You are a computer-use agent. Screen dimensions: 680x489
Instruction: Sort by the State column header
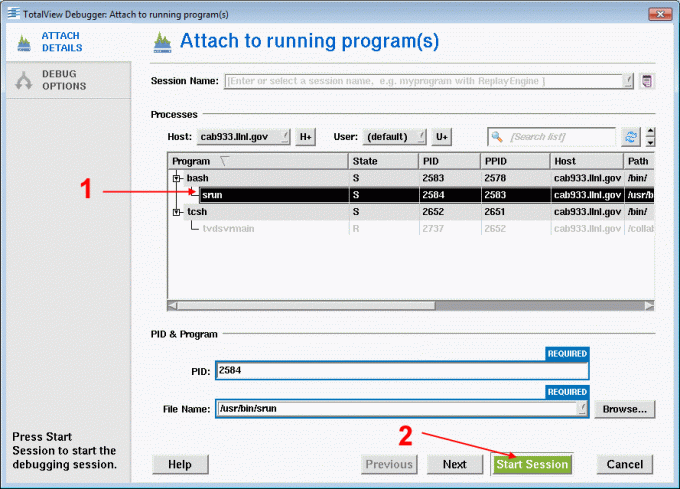383,161
